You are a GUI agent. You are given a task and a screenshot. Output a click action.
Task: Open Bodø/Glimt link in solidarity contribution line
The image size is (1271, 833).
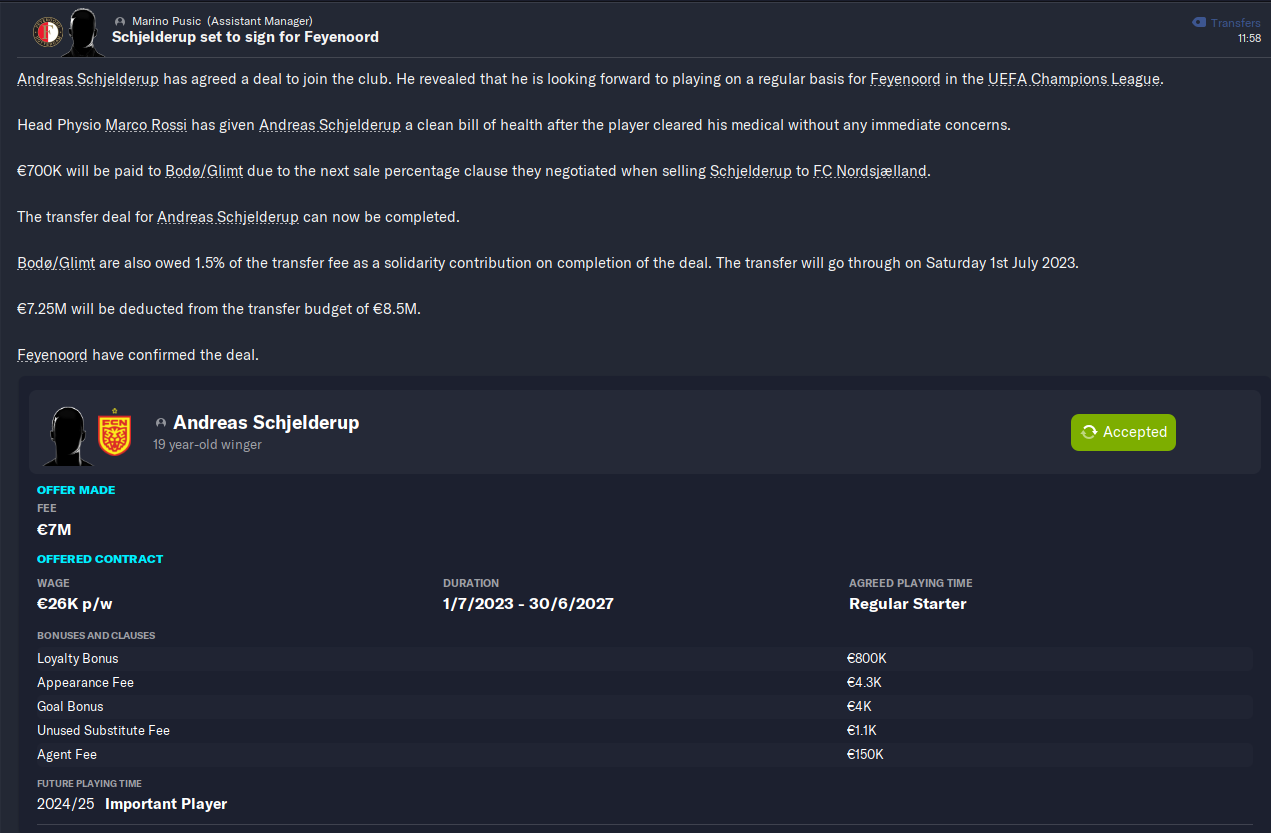coord(56,263)
